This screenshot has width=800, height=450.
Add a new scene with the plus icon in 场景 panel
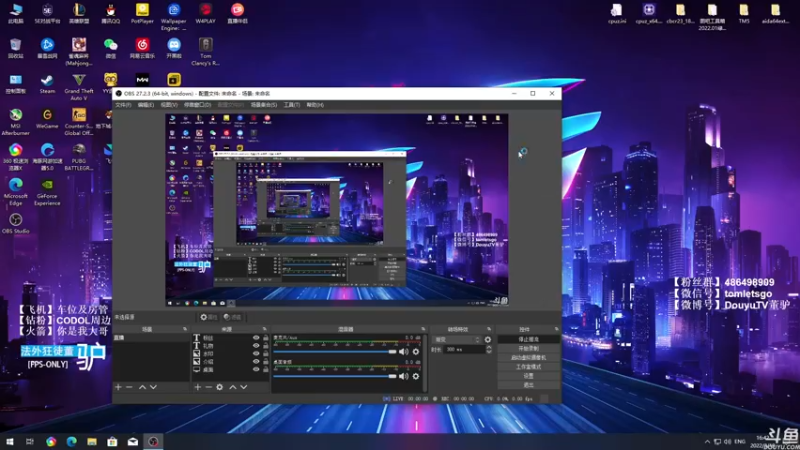pos(118,387)
